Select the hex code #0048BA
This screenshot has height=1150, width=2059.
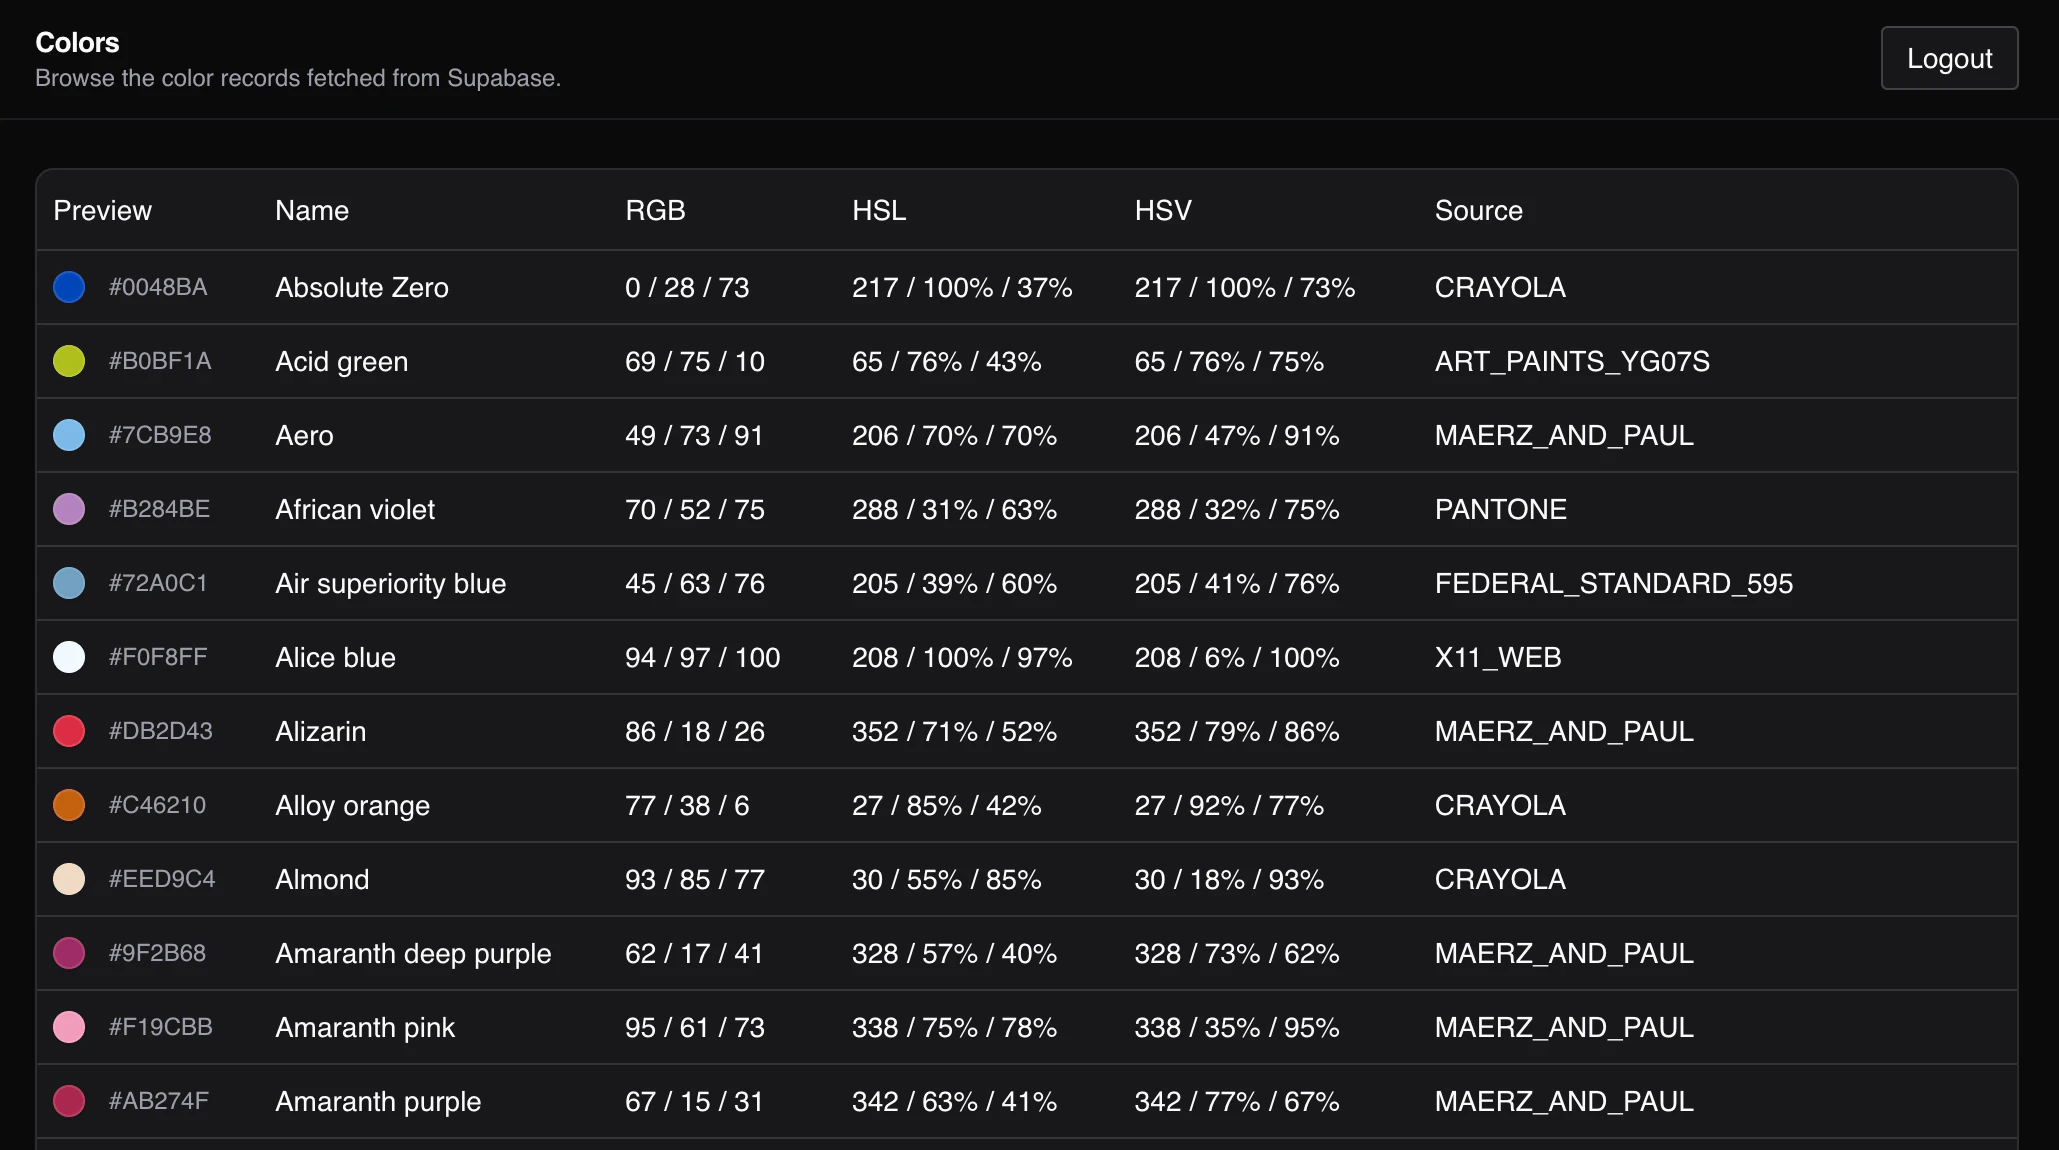(x=158, y=287)
